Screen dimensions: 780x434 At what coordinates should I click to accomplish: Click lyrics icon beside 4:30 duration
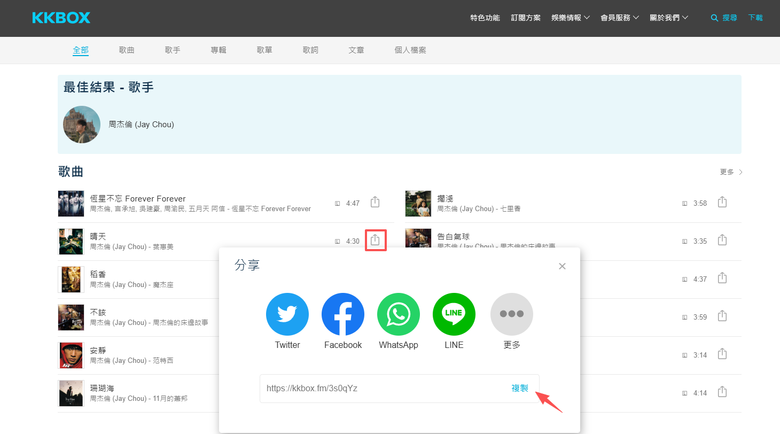(337, 241)
